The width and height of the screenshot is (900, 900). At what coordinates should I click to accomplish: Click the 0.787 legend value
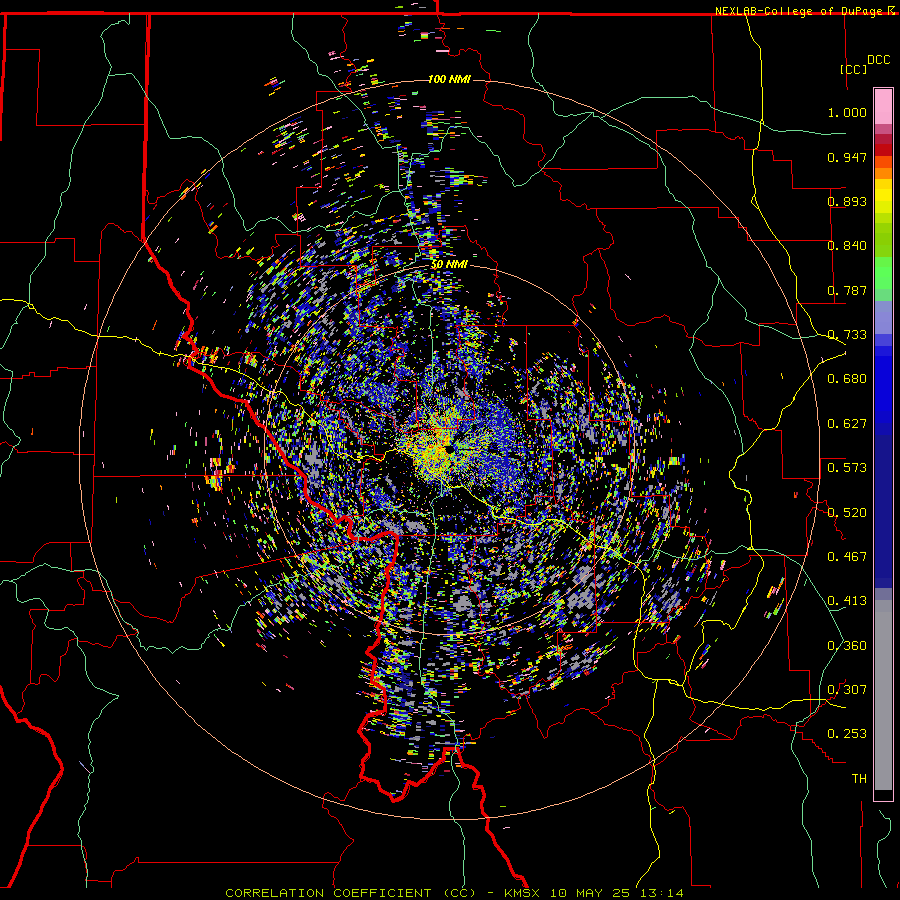[x=847, y=290]
